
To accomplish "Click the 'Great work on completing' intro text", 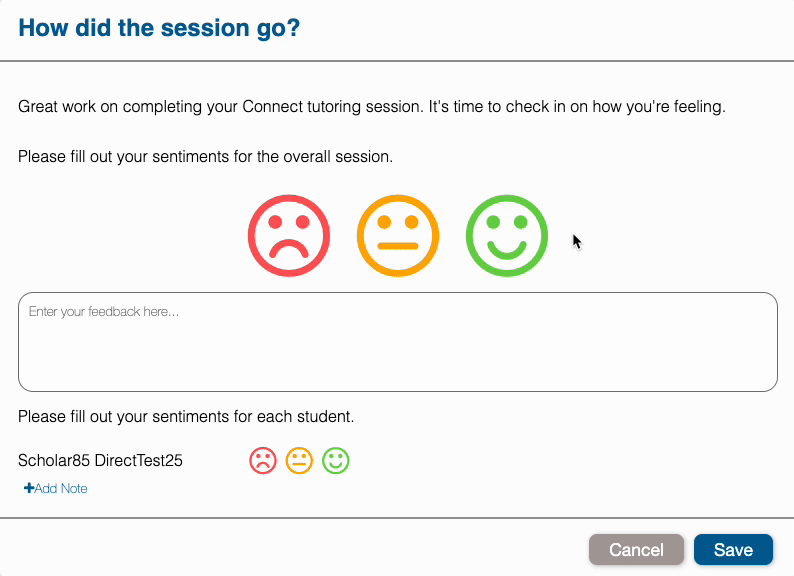I will [371, 106].
